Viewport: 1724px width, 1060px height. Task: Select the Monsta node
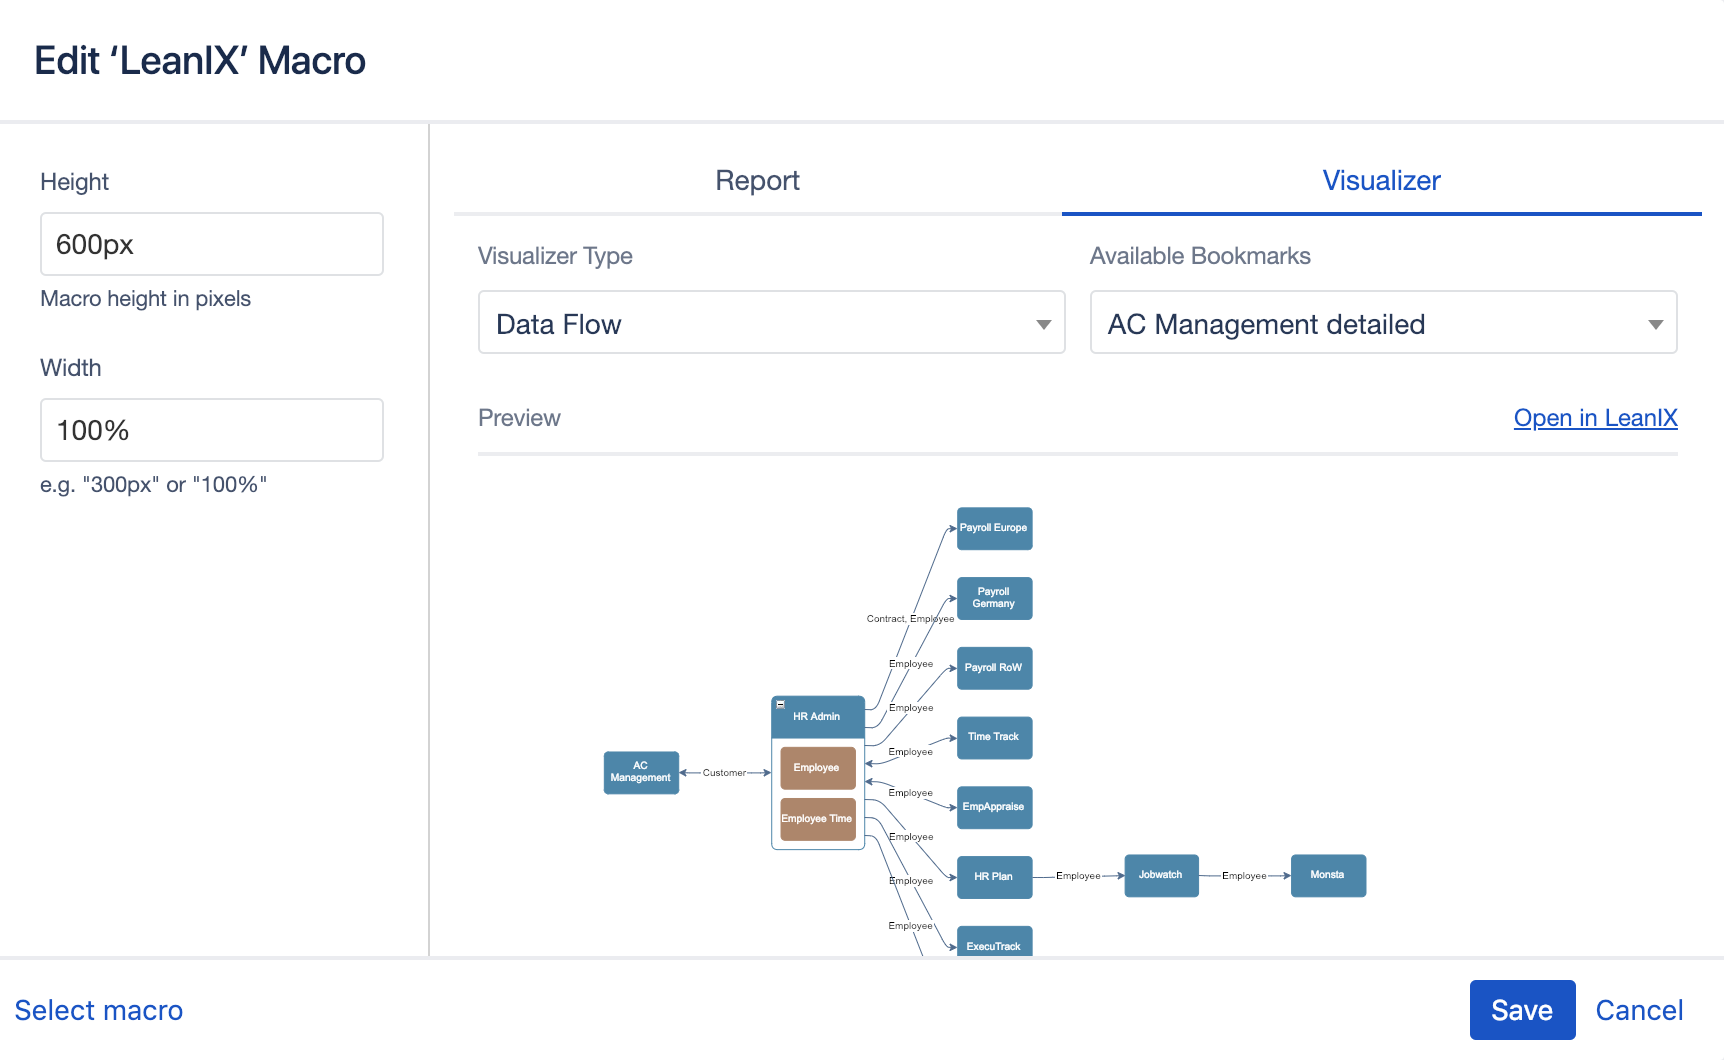pos(1328,875)
